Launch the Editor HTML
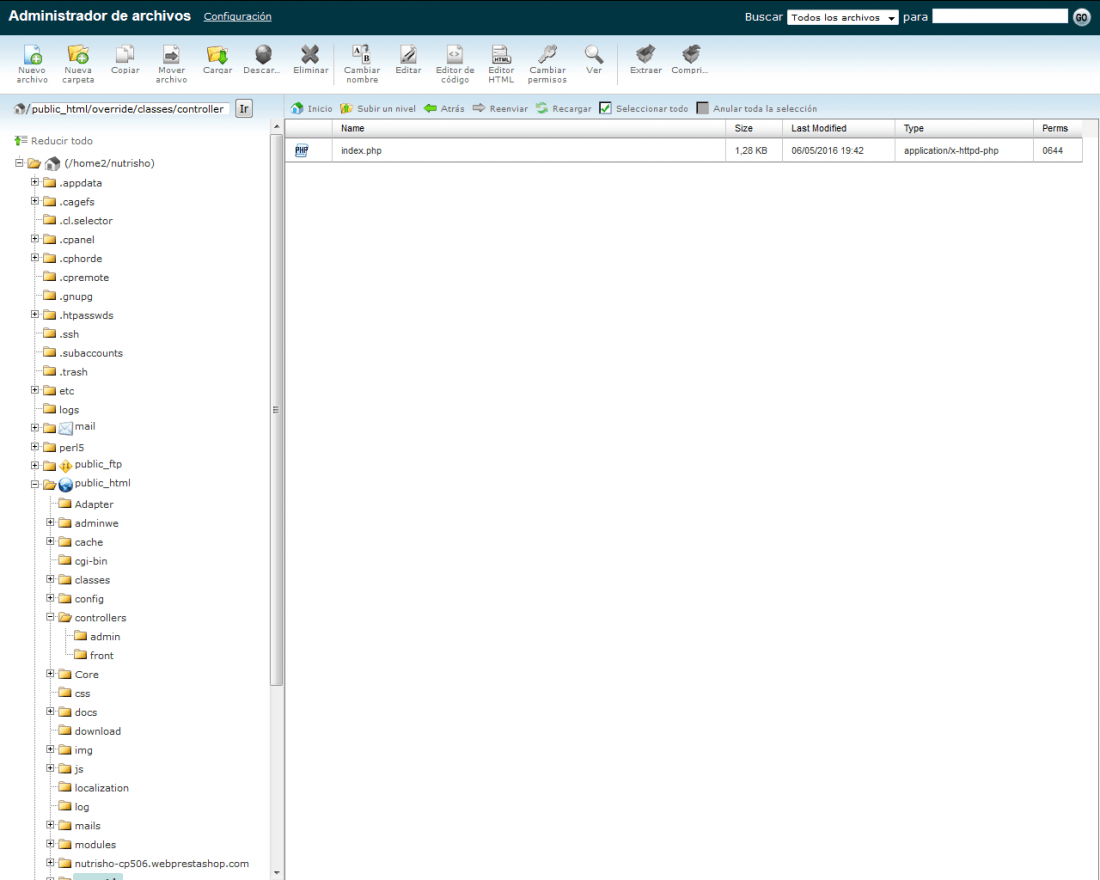Viewport: 1100px width, 880px height. tap(501, 64)
